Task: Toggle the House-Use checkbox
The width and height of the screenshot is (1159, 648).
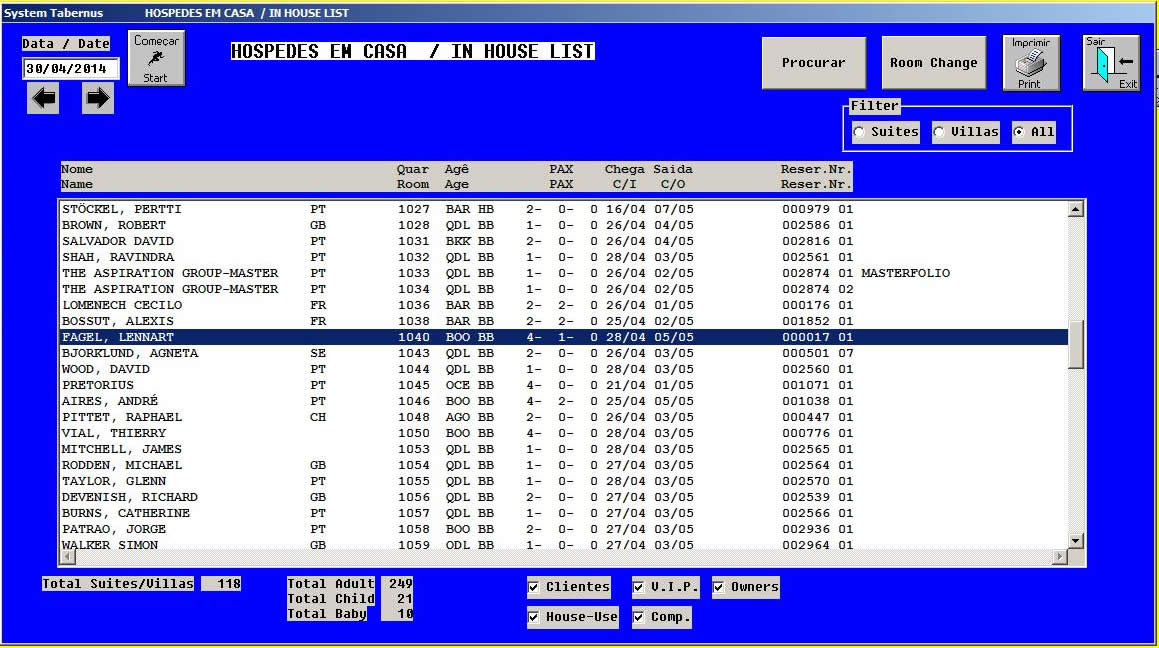Action: tap(535, 618)
